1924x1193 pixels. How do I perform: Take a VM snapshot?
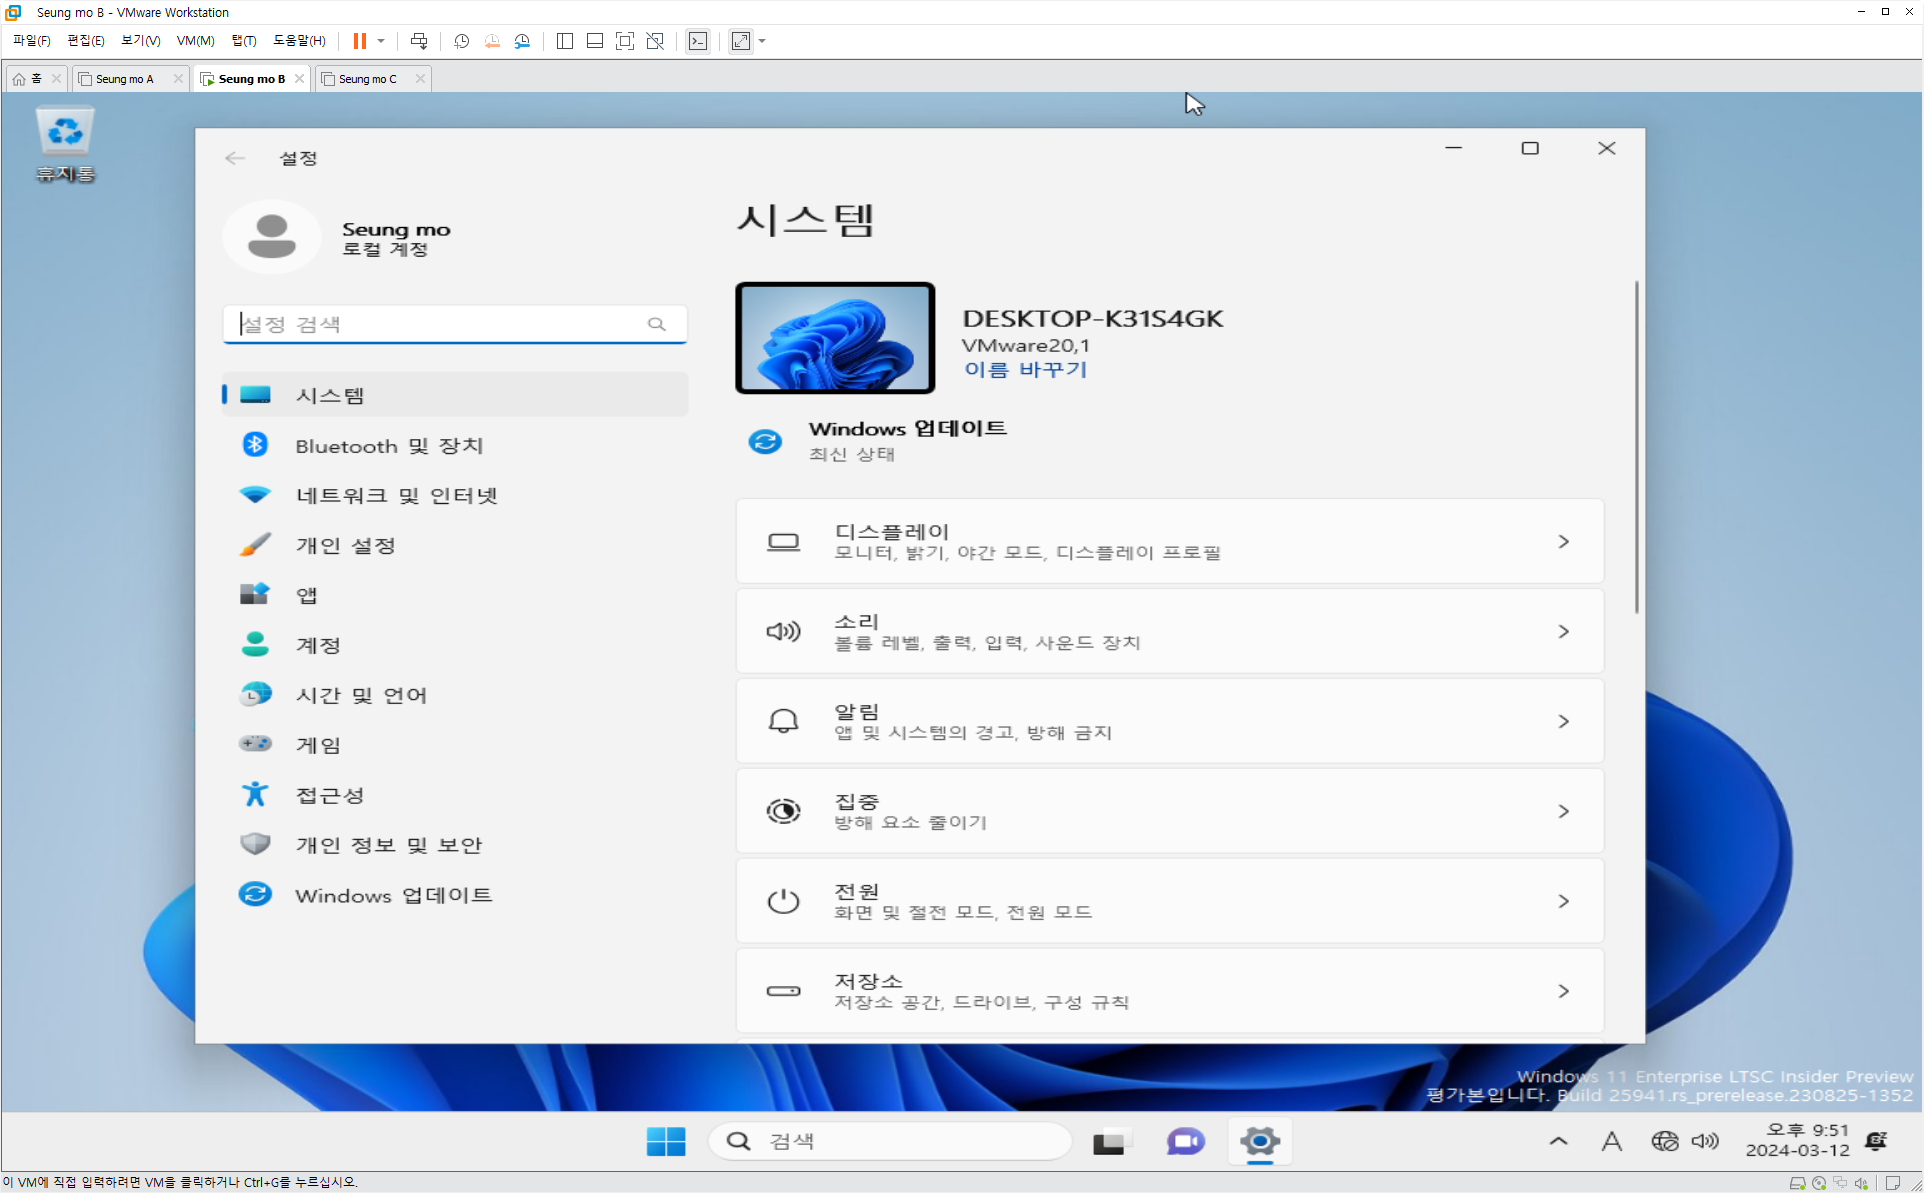pyautogui.click(x=461, y=41)
